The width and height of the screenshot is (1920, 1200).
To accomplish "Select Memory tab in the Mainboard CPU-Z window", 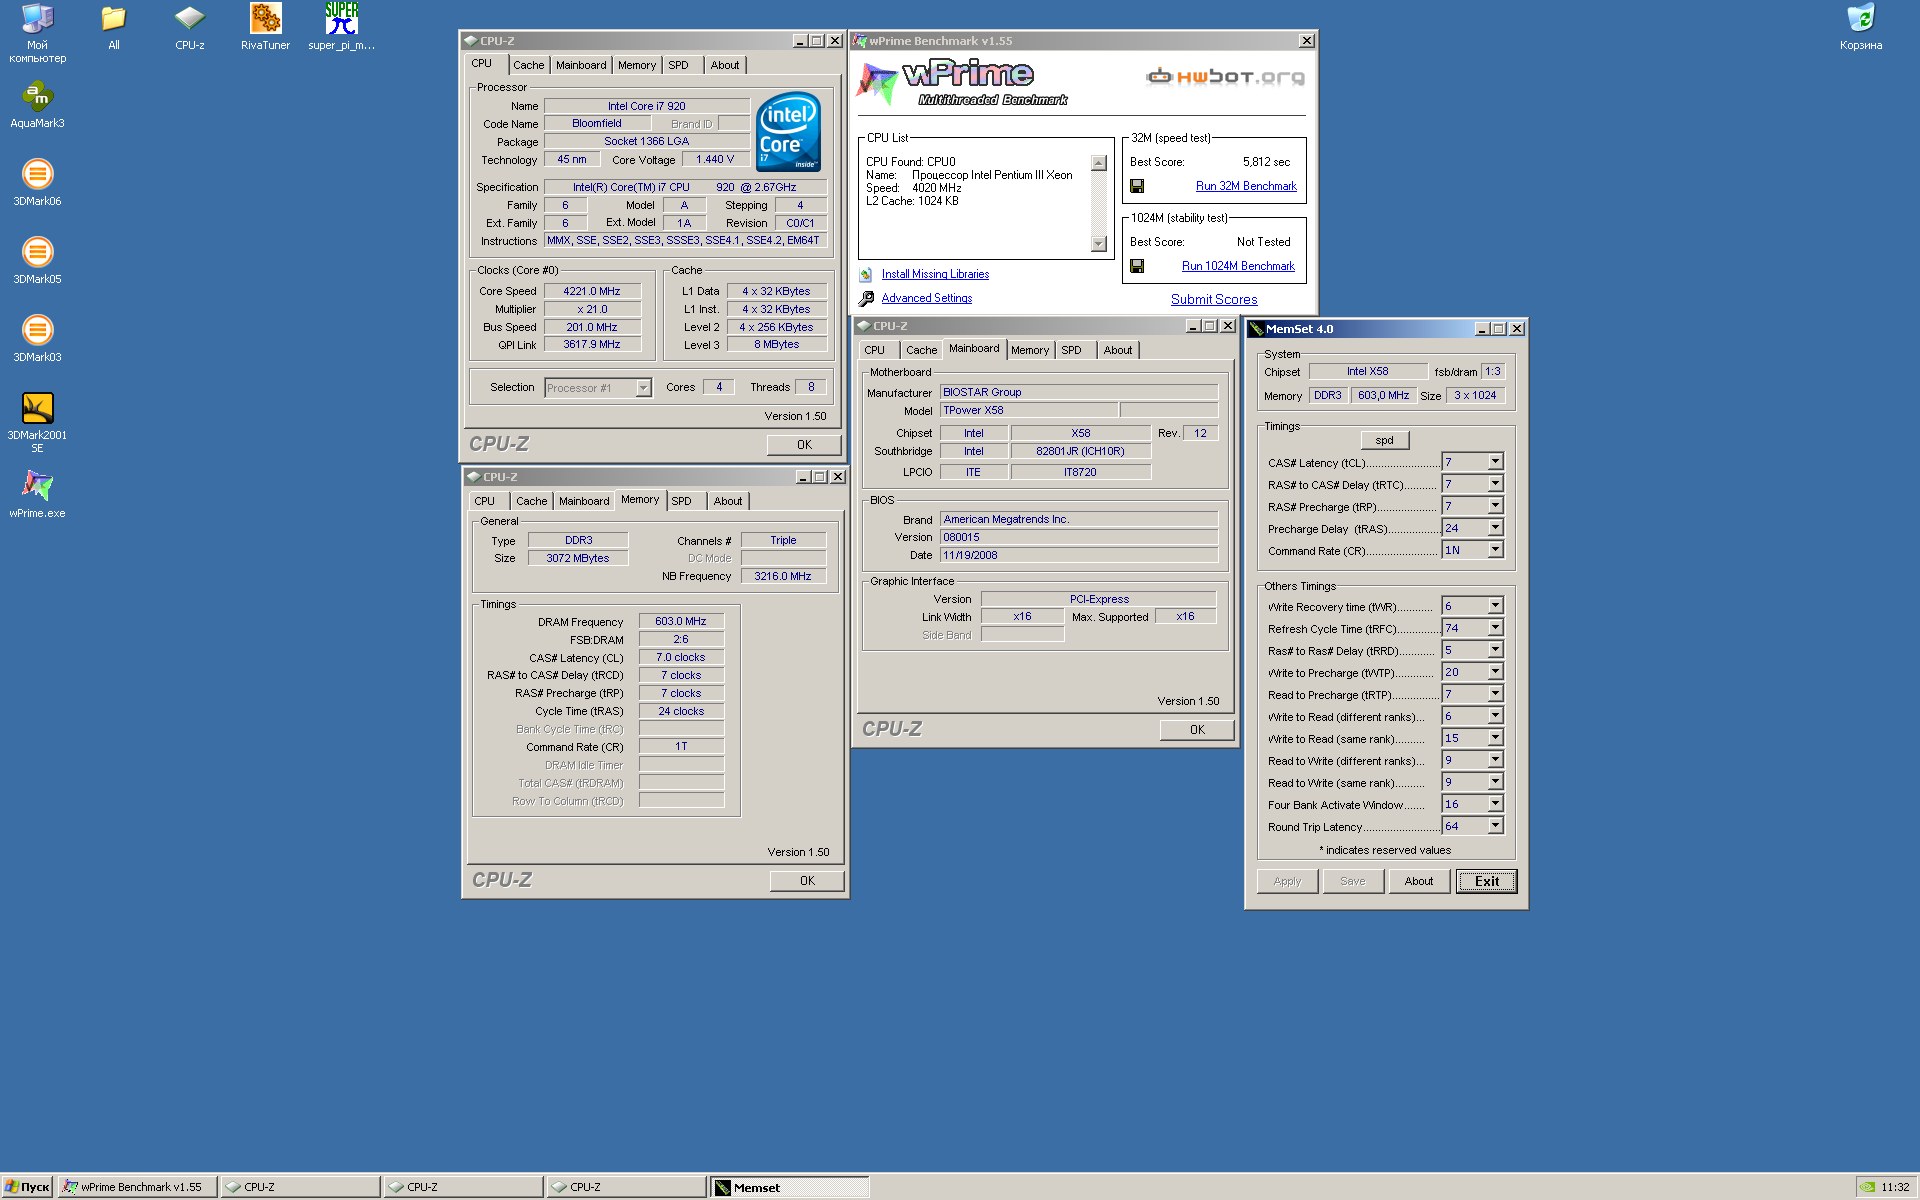I will tap(1030, 350).
